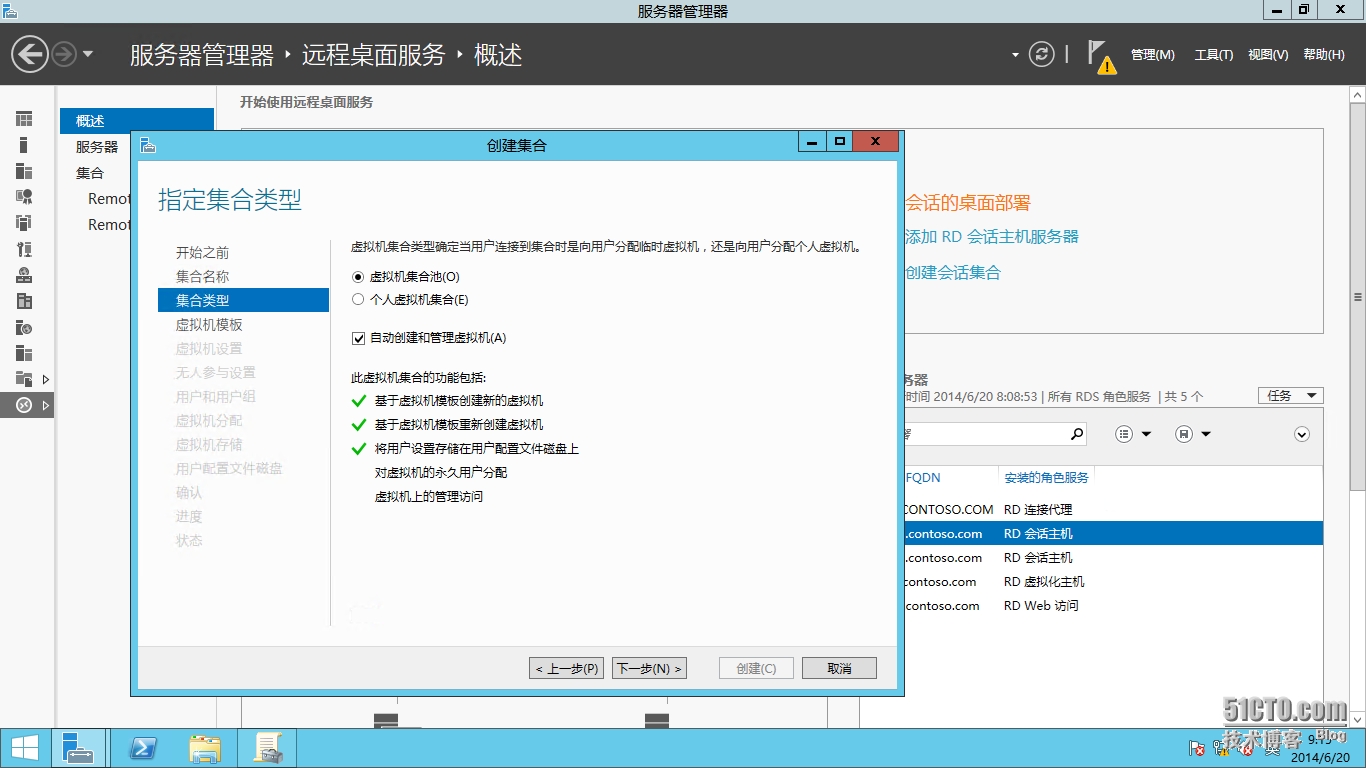Click the 下一步(N) button
The image size is (1366, 768).
click(649, 668)
